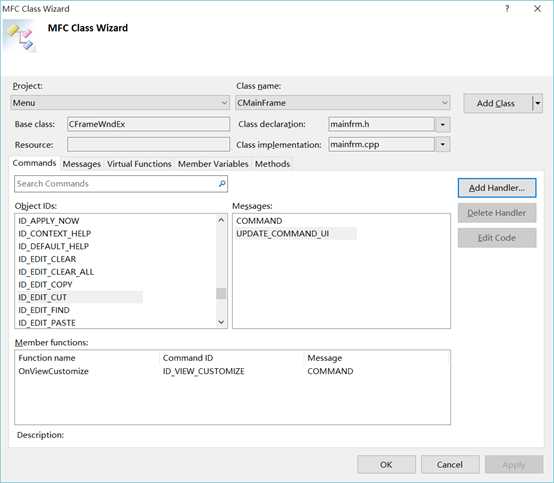Open the Add Class split-button arrow
The image size is (554, 483).
[537, 104]
